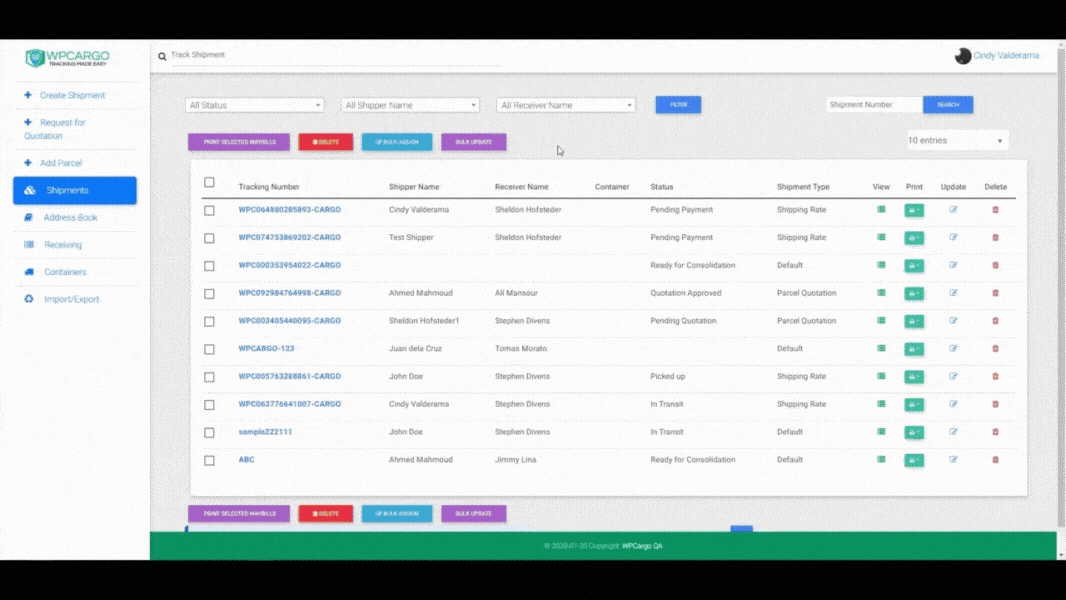The height and width of the screenshot is (600, 1066).
Task: Toggle the select-all checkbox in table header
Action: pos(209,183)
